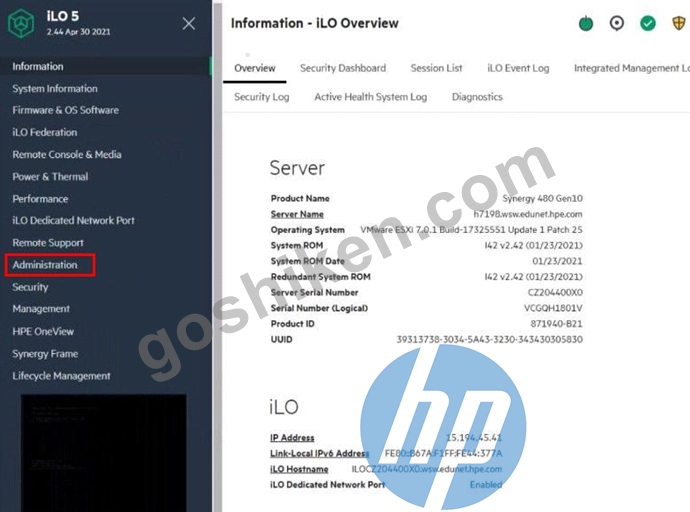Click the UUID value

pos(490,340)
